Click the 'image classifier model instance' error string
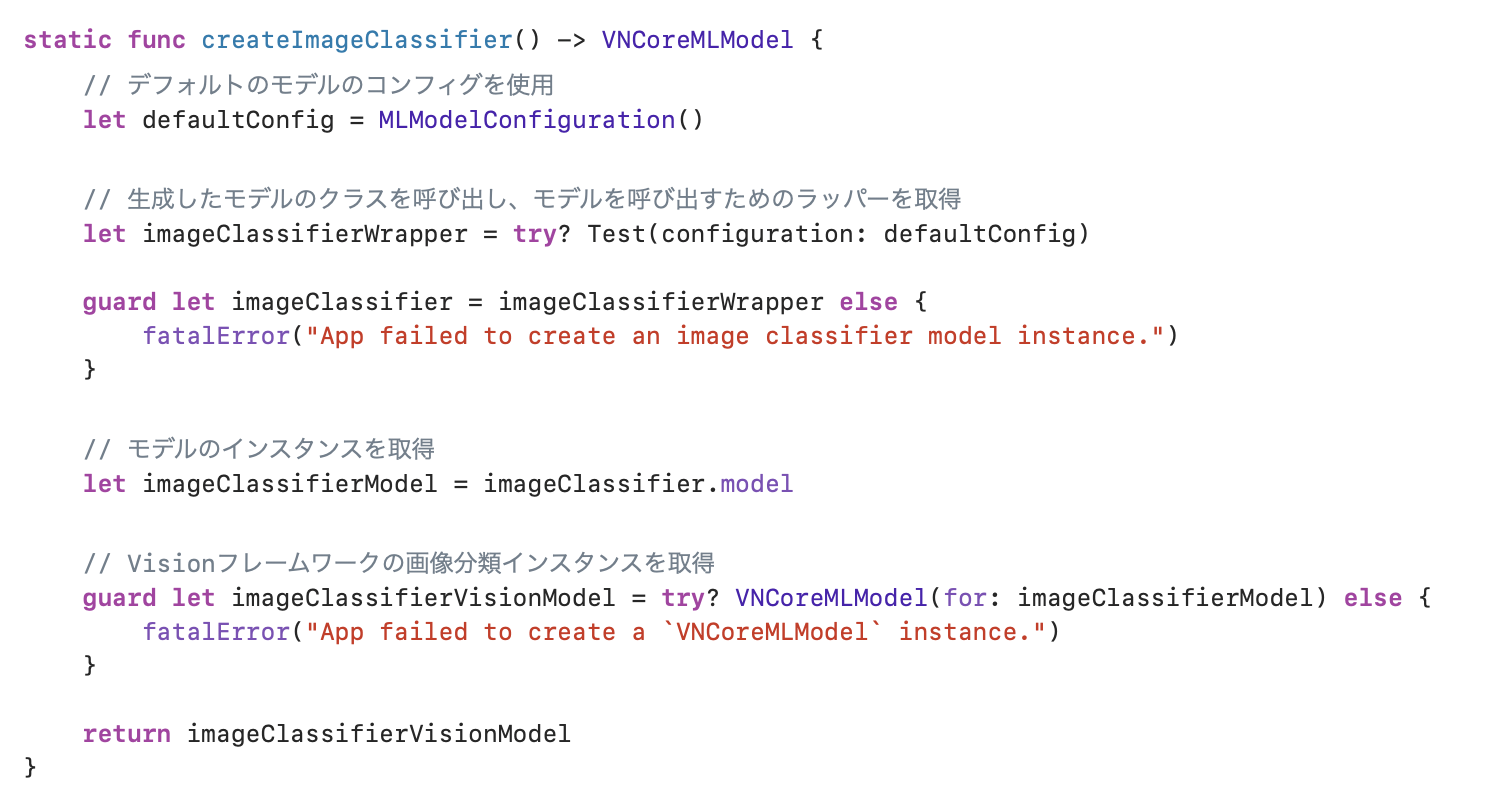Viewport: 1498px width, 808px height. [735, 336]
